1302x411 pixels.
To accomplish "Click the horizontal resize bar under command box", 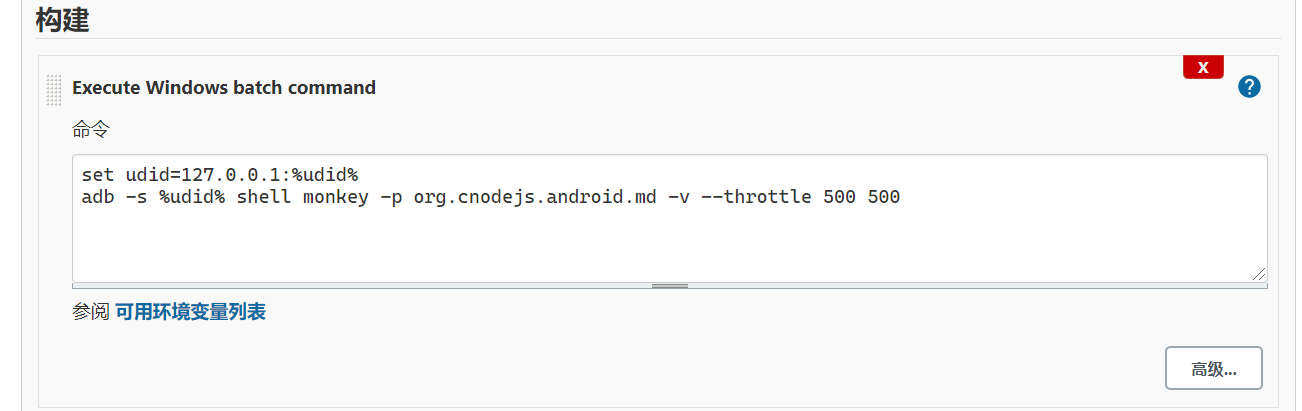I will coord(670,286).
